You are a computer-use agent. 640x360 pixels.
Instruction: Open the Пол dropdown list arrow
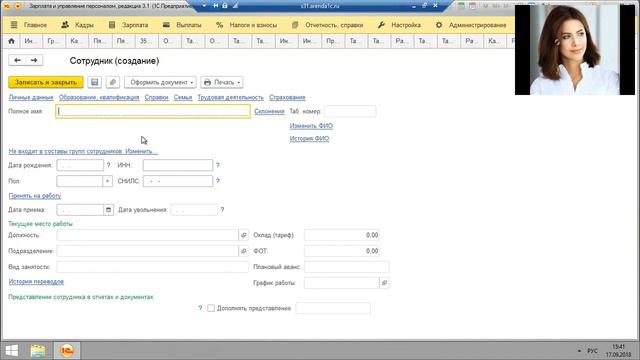pyautogui.click(x=107, y=181)
